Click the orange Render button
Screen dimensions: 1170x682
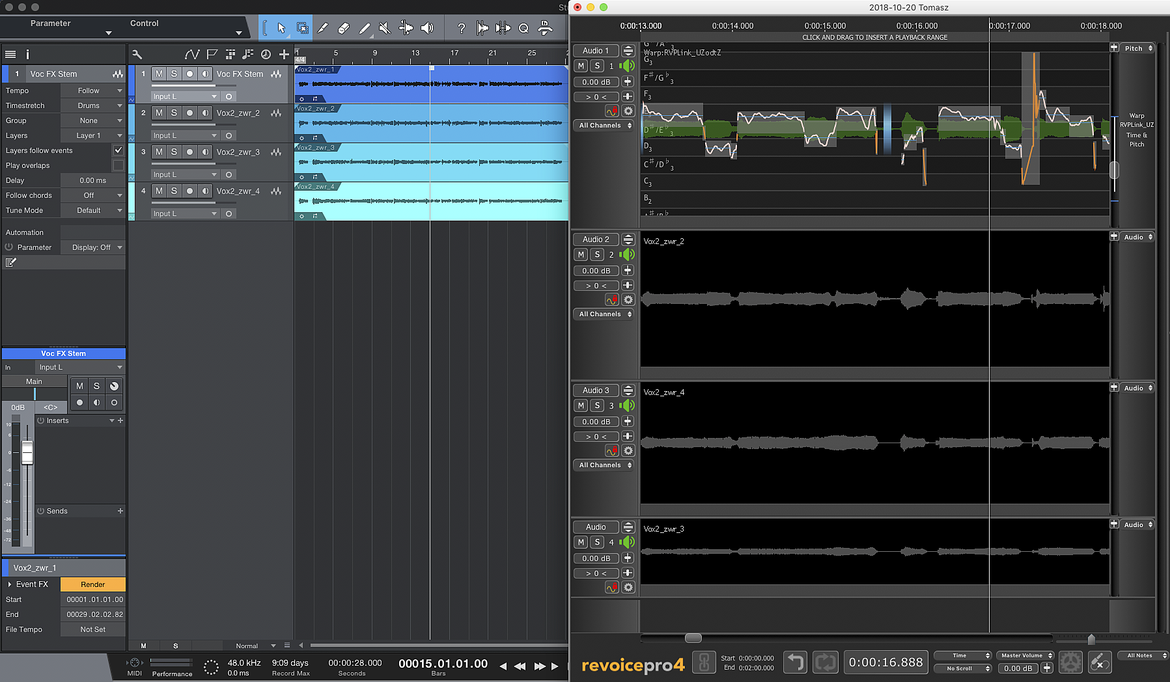coord(93,584)
